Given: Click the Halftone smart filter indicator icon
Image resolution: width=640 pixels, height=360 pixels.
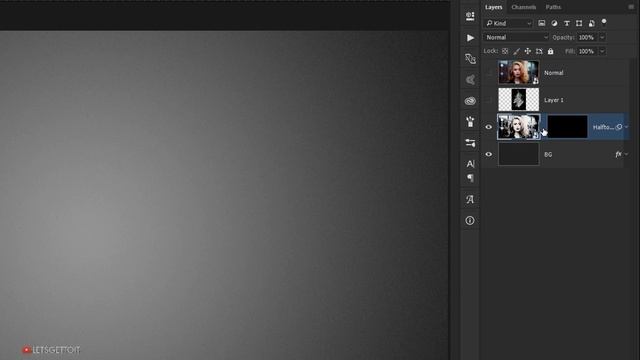Looking at the screenshot, I should tap(619, 127).
